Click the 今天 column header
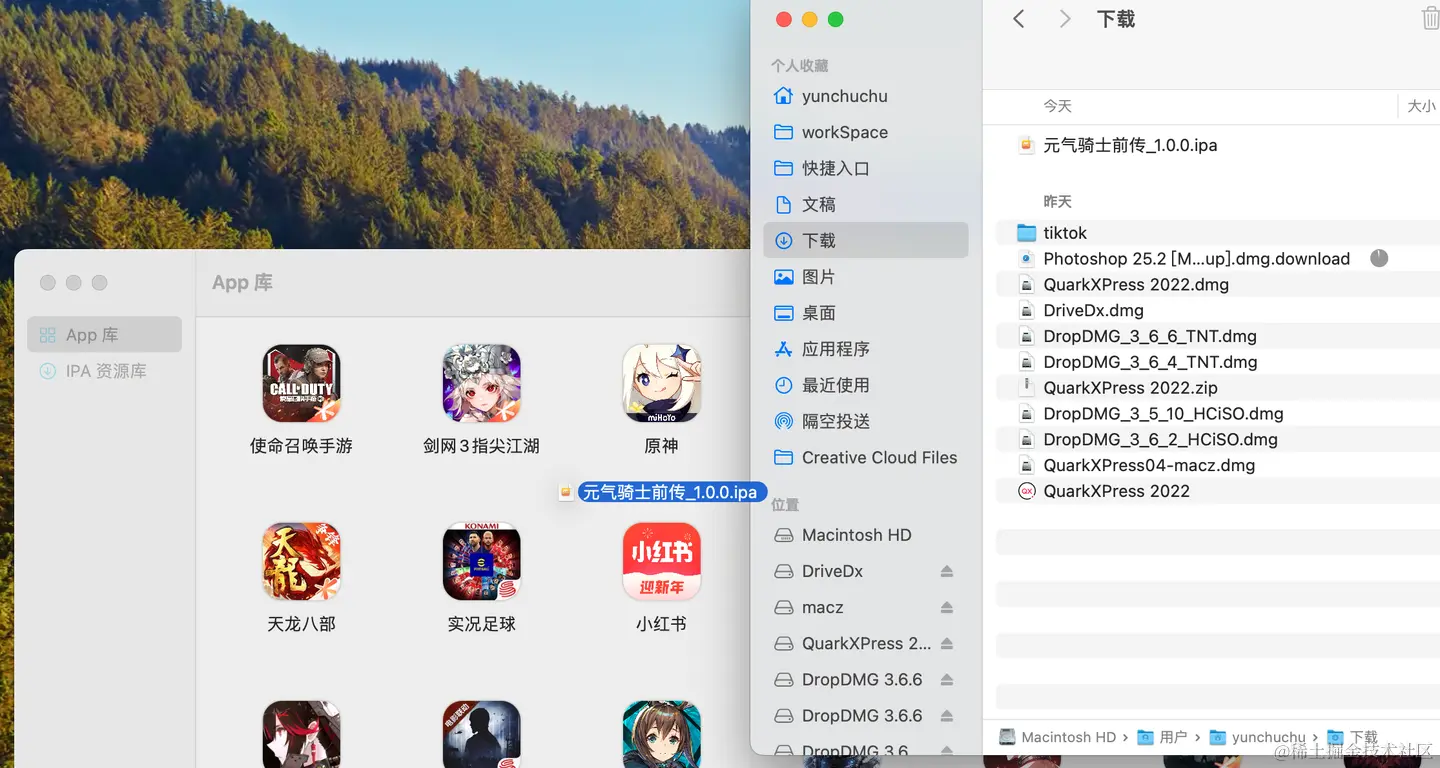The width and height of the screenshot is (1440, 768). (x=1057, y=106)
